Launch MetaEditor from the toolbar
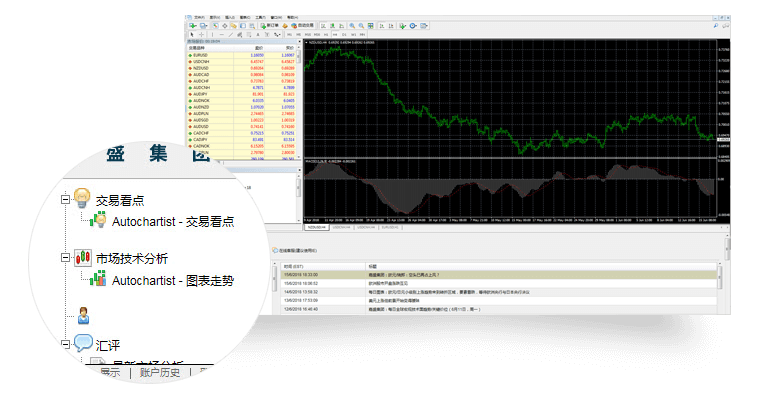The width and height of the screenshot is (770, 400). (x=285, y=26)
